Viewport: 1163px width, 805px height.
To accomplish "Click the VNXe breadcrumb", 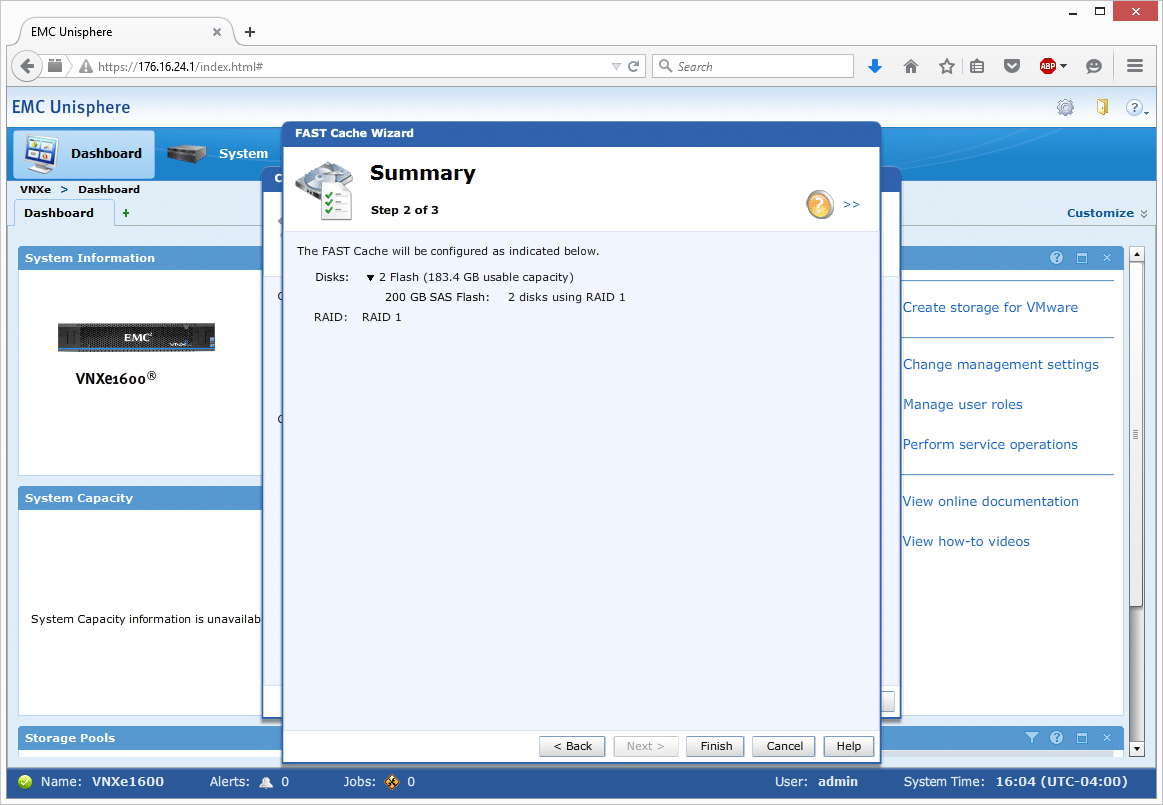I will [36, 189].
